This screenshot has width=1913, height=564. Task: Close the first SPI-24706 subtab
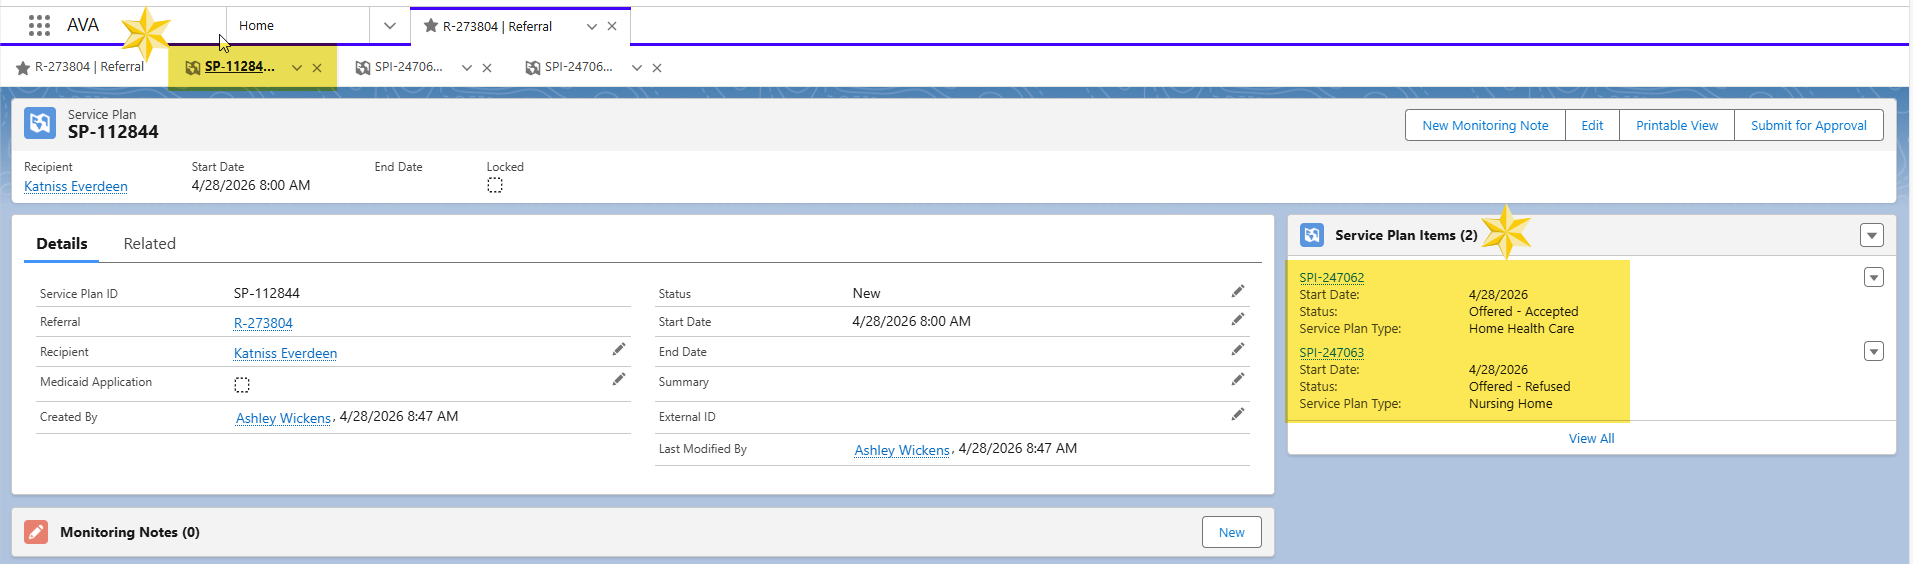coord(487,68)
